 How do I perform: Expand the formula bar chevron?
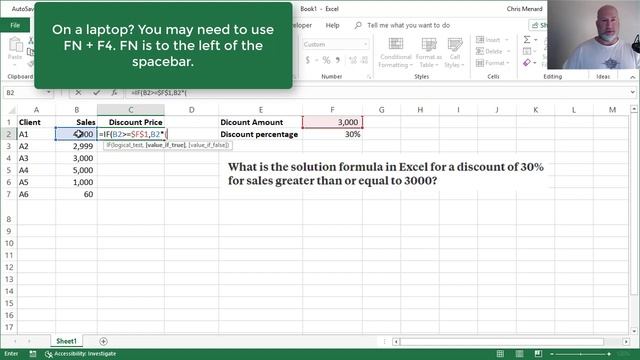pos(632,93)
